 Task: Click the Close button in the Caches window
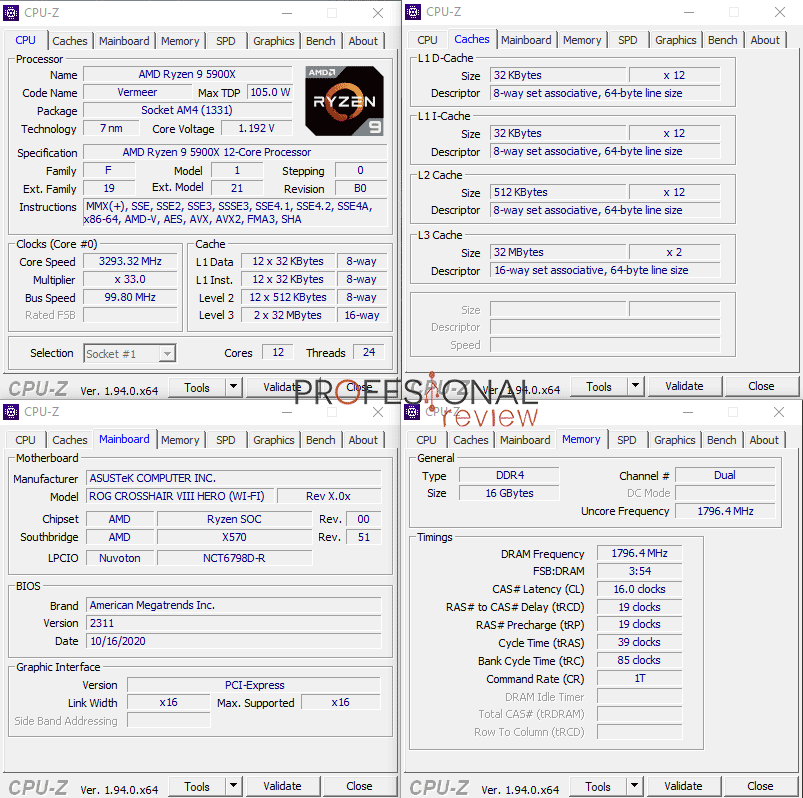(761, 386)
